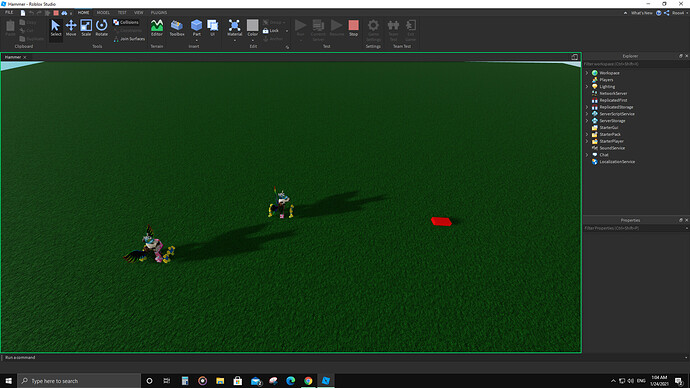The width and height of the screenshot is (690, 388).
Task: Open File Explorer from the taskbar
Action: coord(220,381)
